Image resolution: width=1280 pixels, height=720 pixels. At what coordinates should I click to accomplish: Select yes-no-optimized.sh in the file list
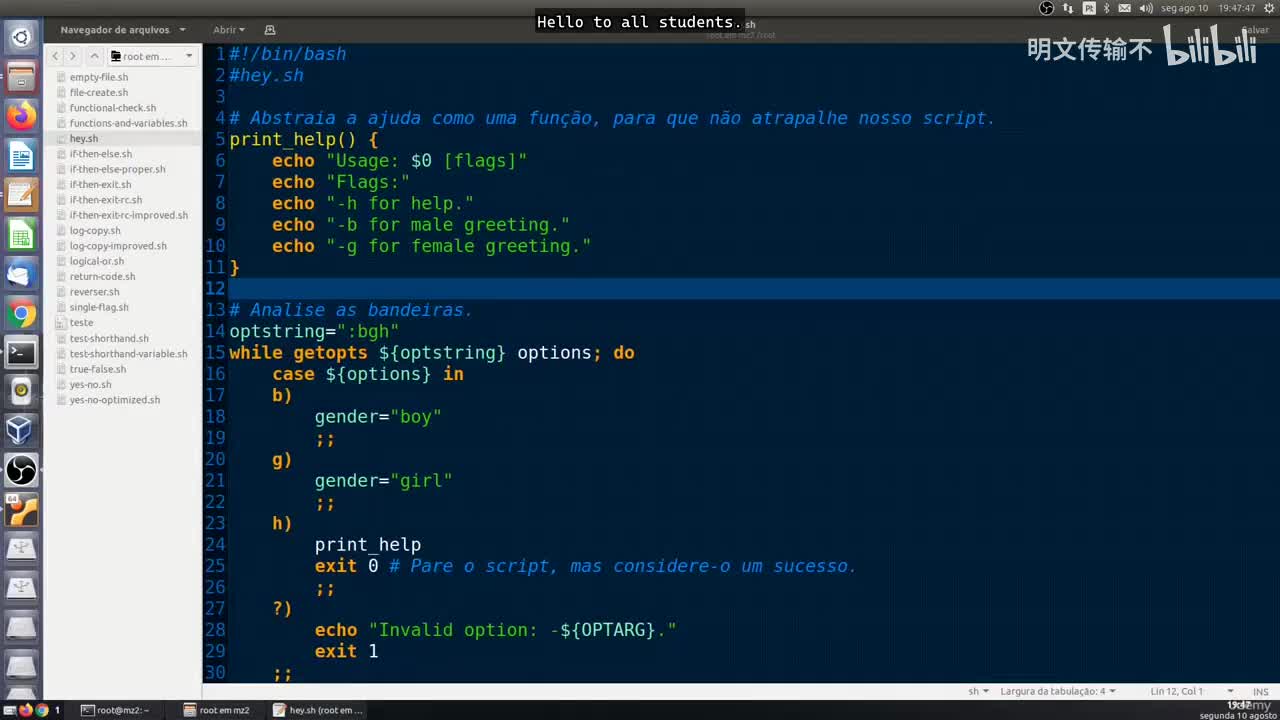[115, 400]
